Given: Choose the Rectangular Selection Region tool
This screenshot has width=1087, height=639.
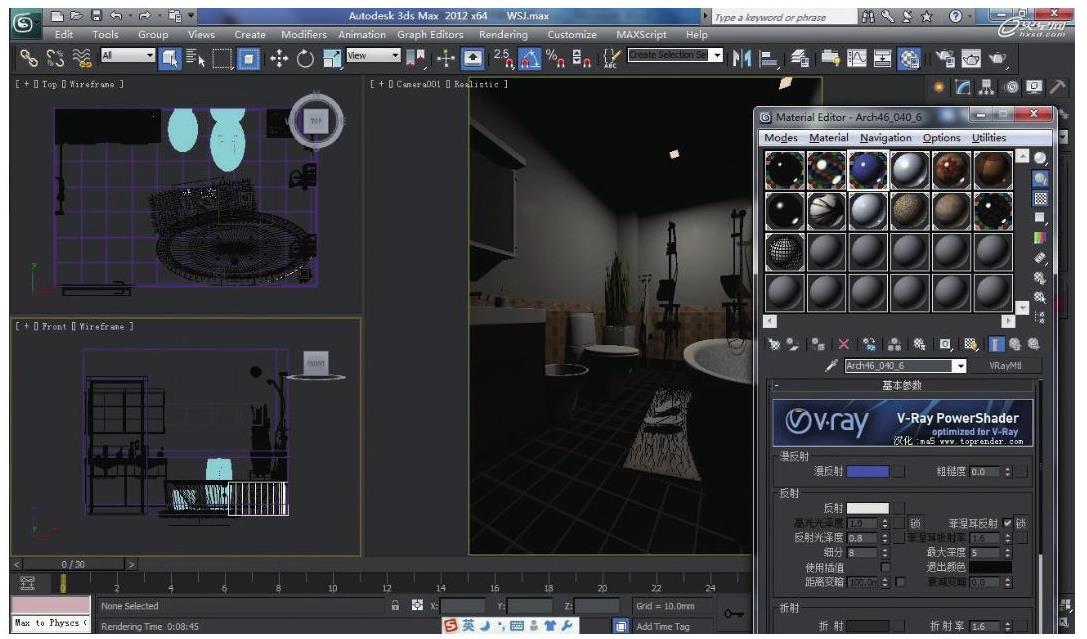Looking at the screenshot, I should pos(222,59).
